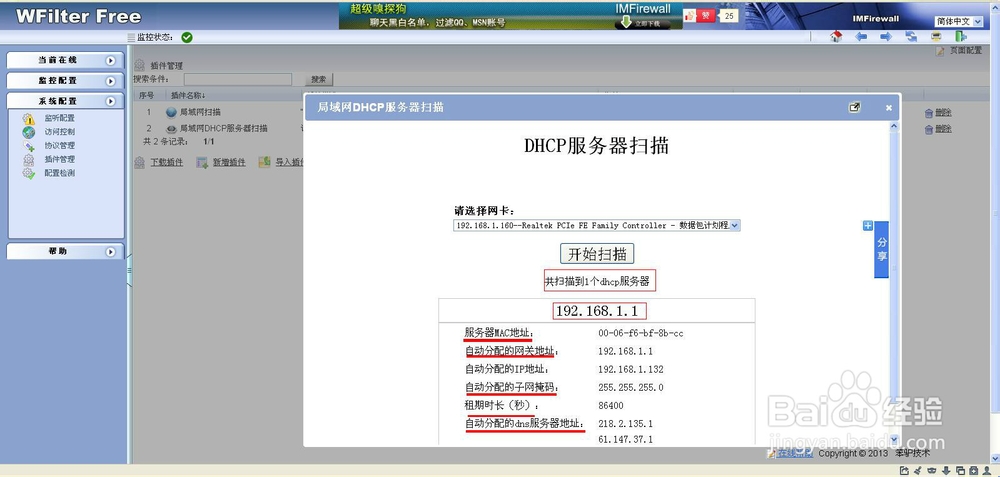Open 访问控制 in sidebar
The width and height of the screenshot is (1000, 477).
[x=59, y=132]
